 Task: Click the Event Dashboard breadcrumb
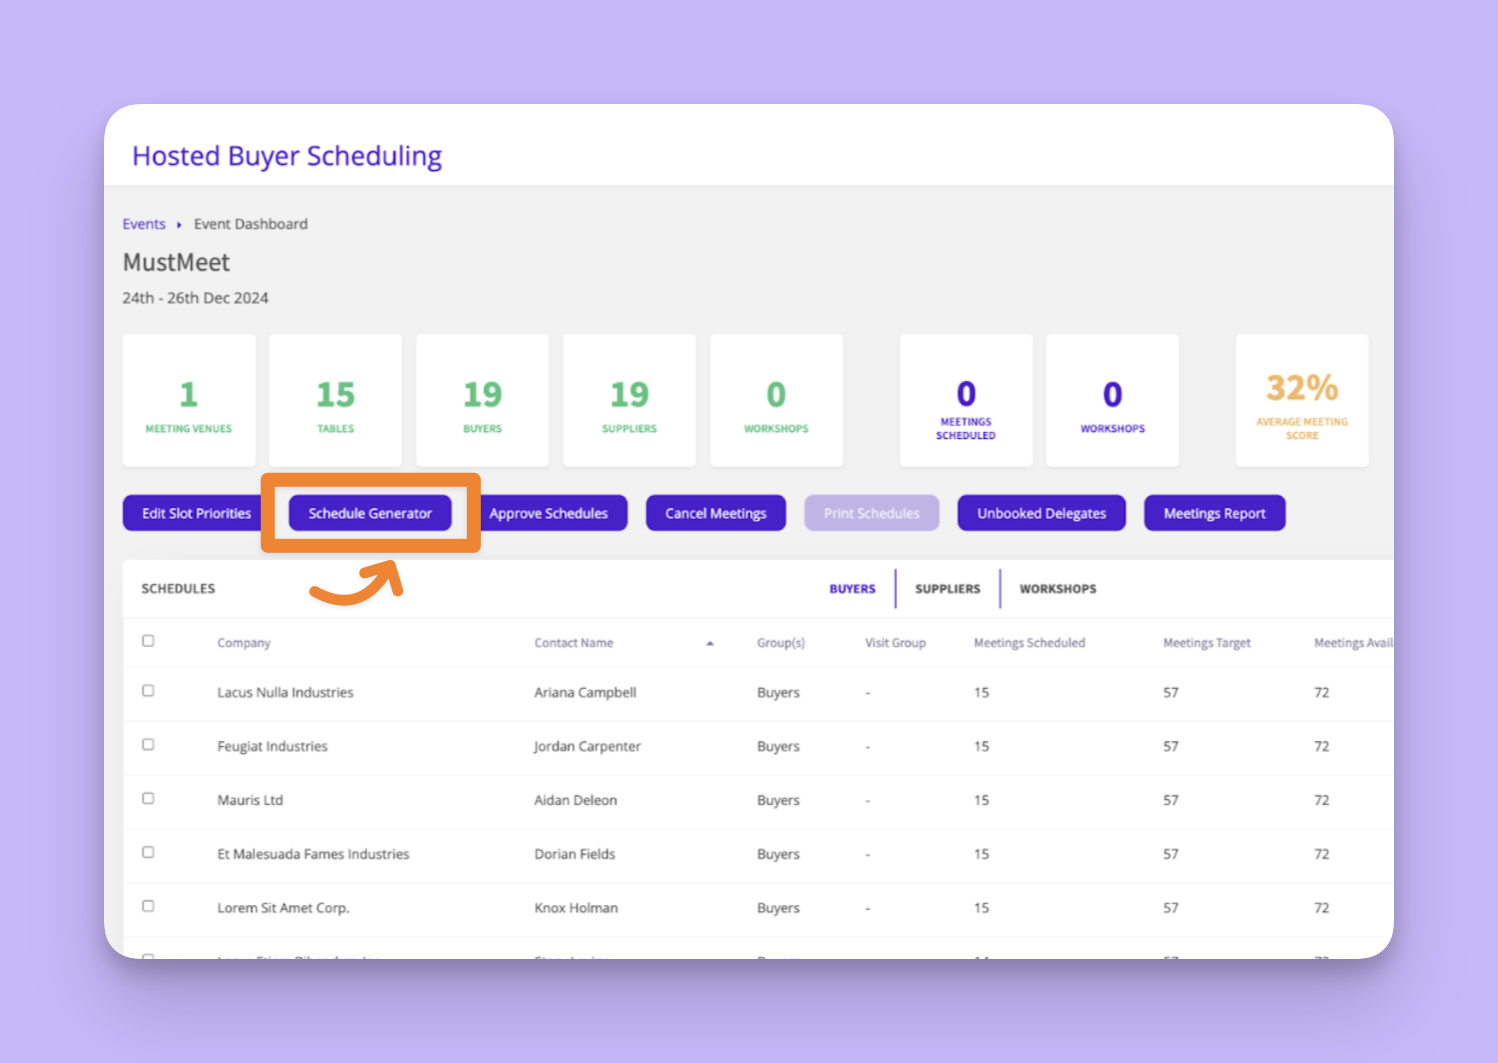point(251,224)
